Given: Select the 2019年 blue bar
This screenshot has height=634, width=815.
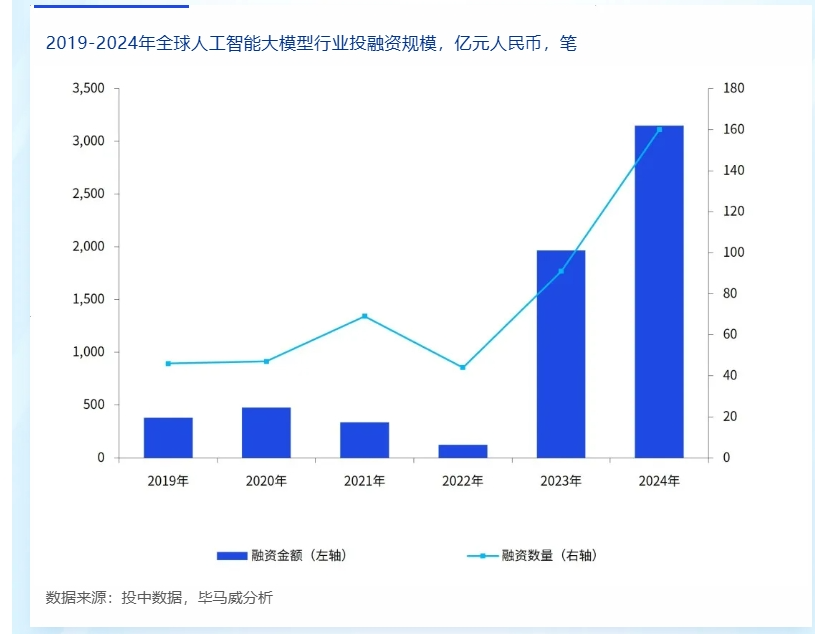Looking at the screenshot, I should [x=168, y=437].
